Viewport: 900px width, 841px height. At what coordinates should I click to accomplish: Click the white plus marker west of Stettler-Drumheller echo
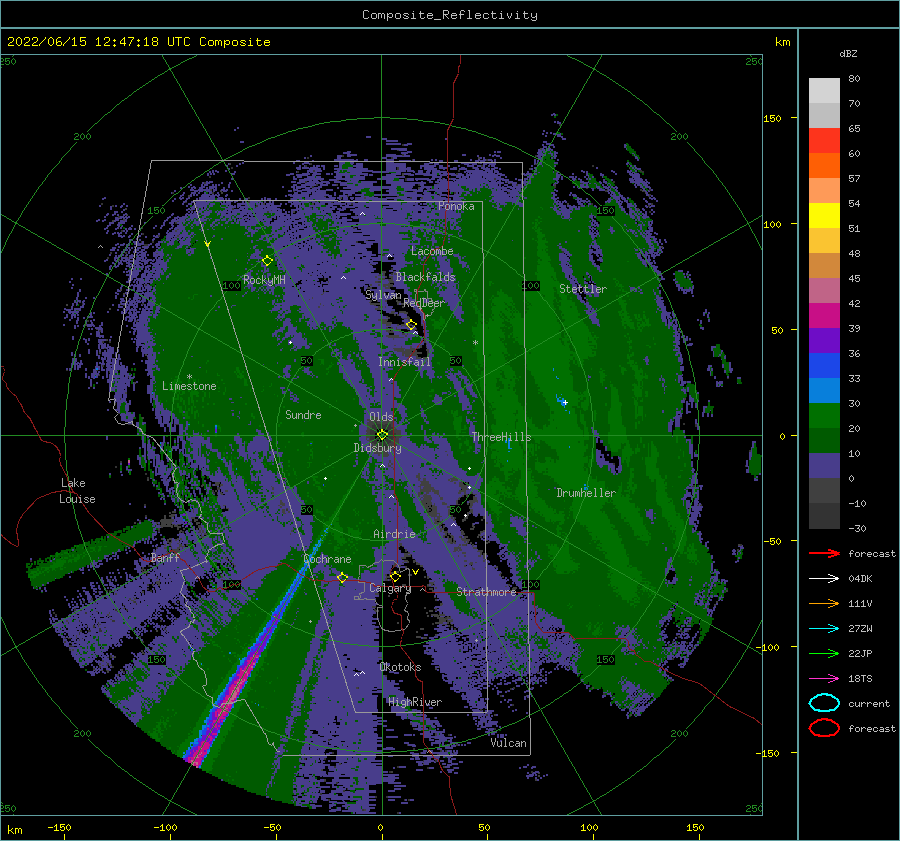pos(565,402)
